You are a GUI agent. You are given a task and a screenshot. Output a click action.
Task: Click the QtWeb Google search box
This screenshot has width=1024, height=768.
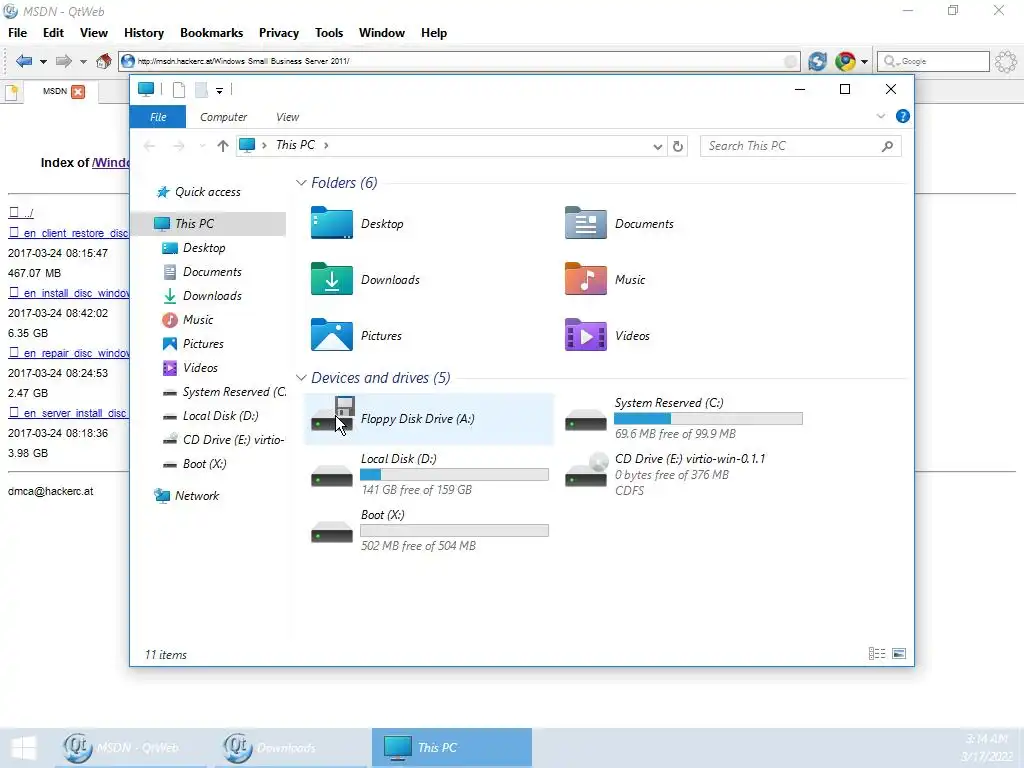[933, 61]
